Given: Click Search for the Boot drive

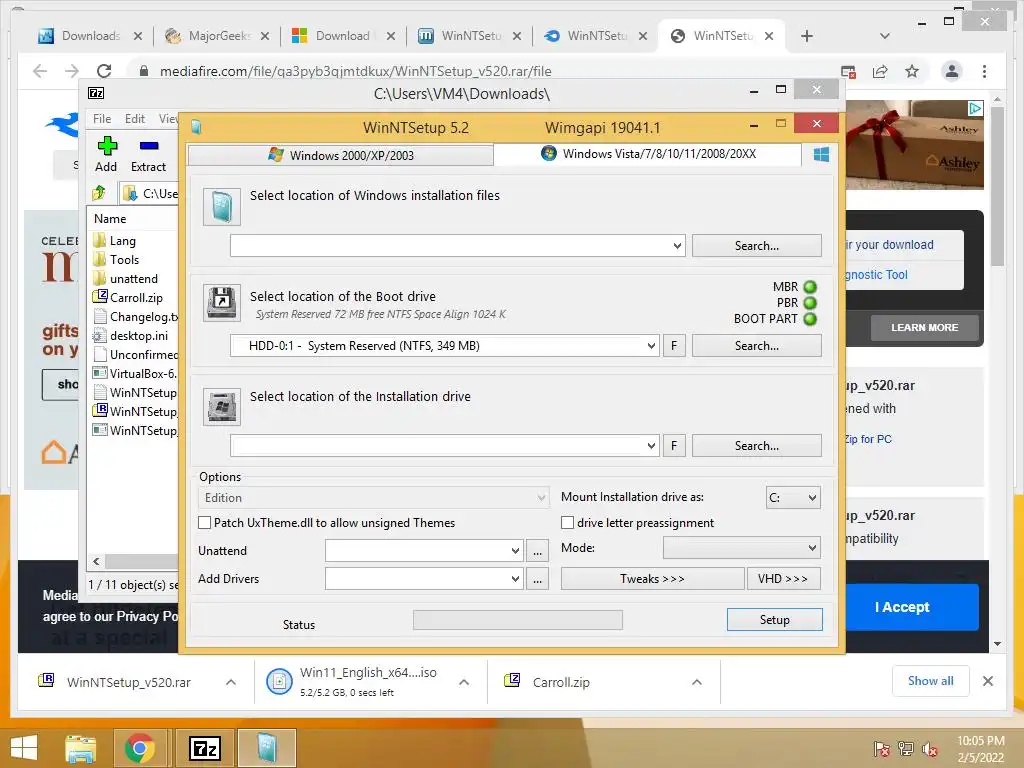Looking at the screenshot, I should click(756, 345).
